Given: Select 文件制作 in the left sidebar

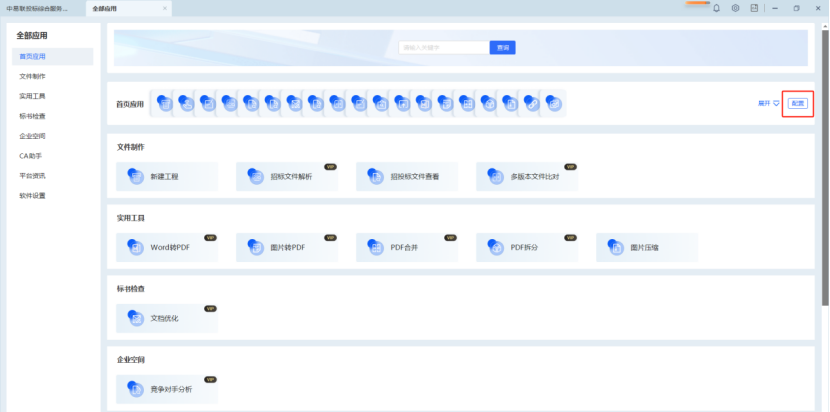Looking at the screenshot, I should (x=32, y=76).
